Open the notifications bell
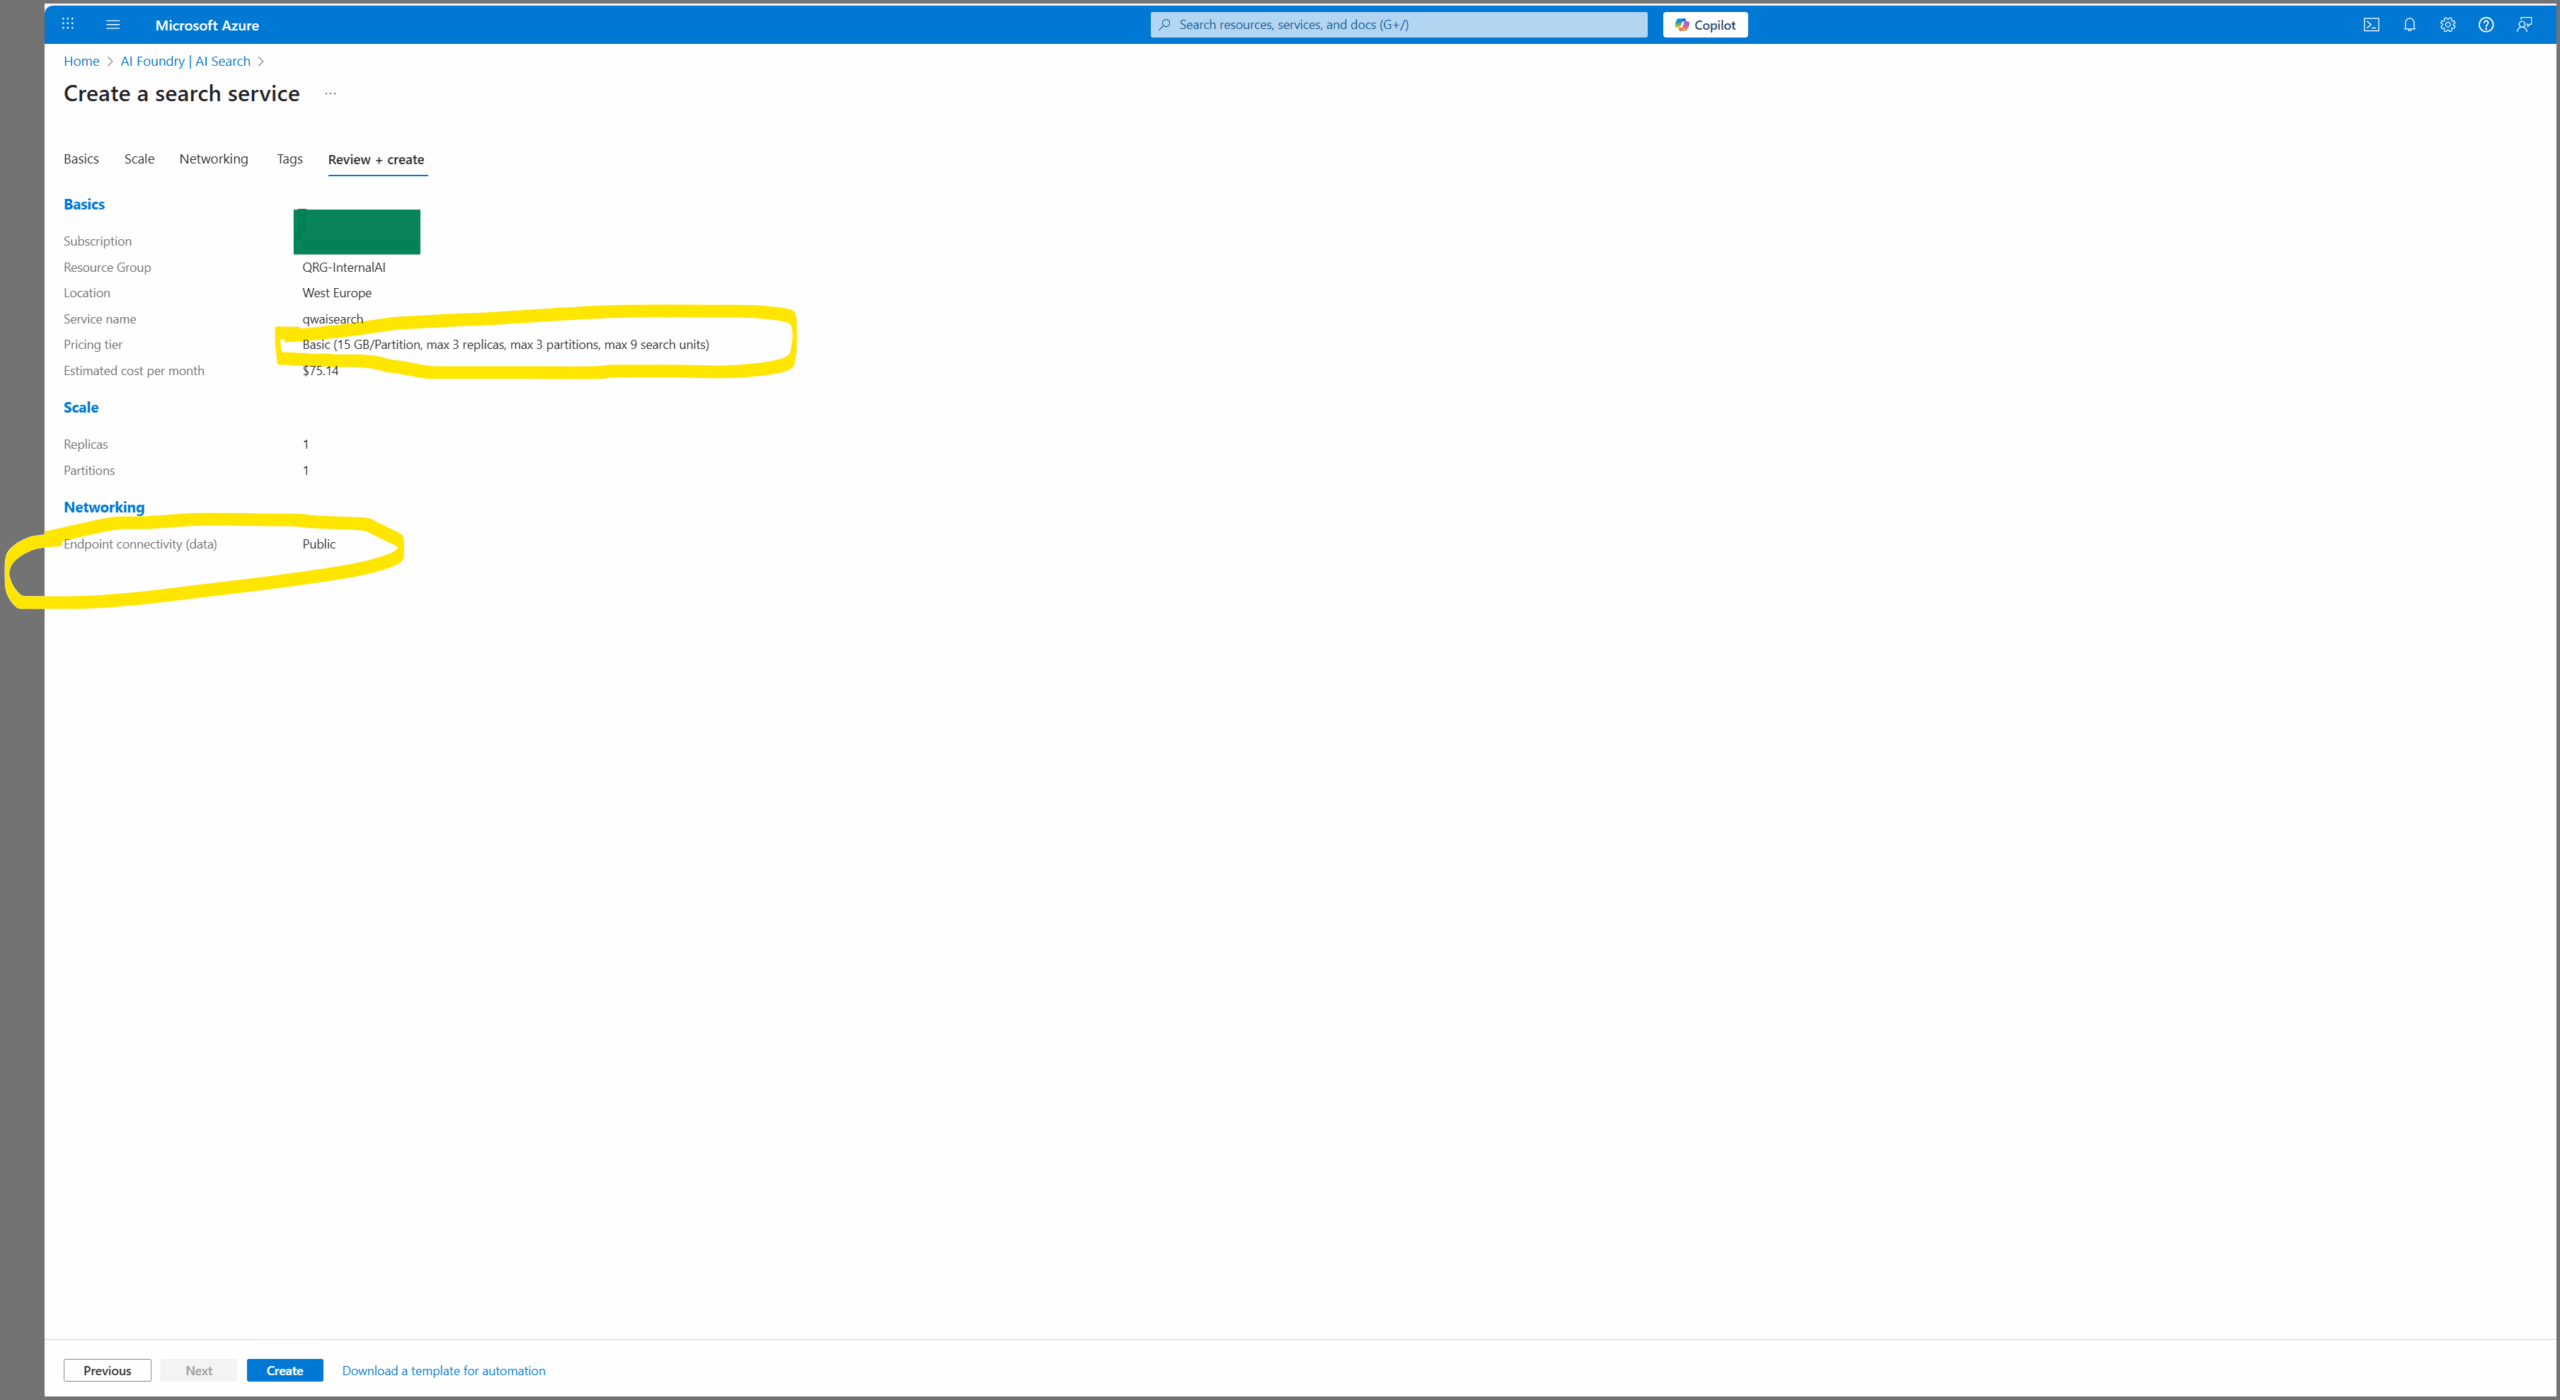Image resolution: width=2560 pixels, height=1400 pixels. coord(2409,25)
